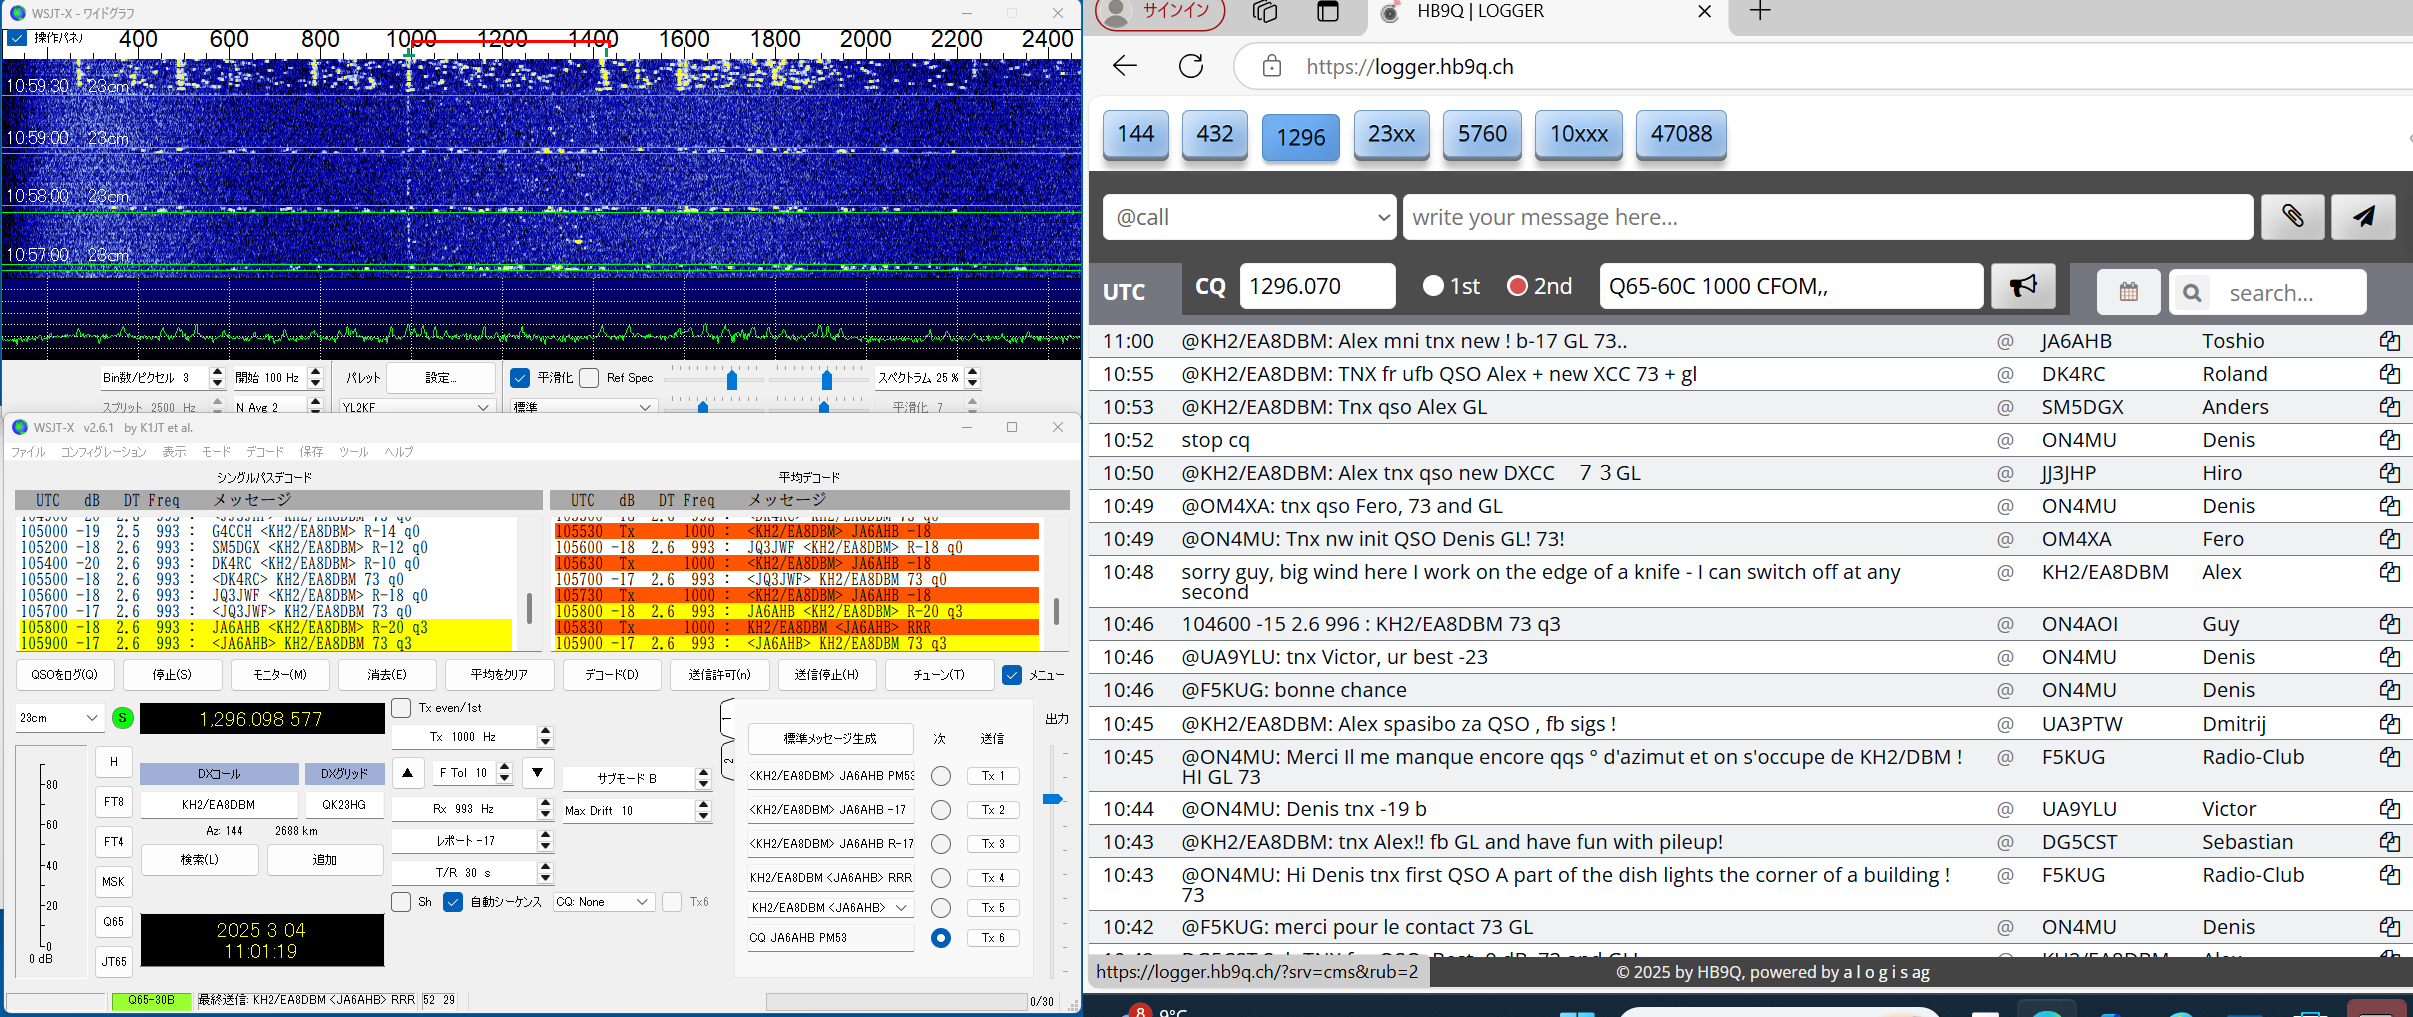Click the paper plane send icon

[x=2363, y=217]
